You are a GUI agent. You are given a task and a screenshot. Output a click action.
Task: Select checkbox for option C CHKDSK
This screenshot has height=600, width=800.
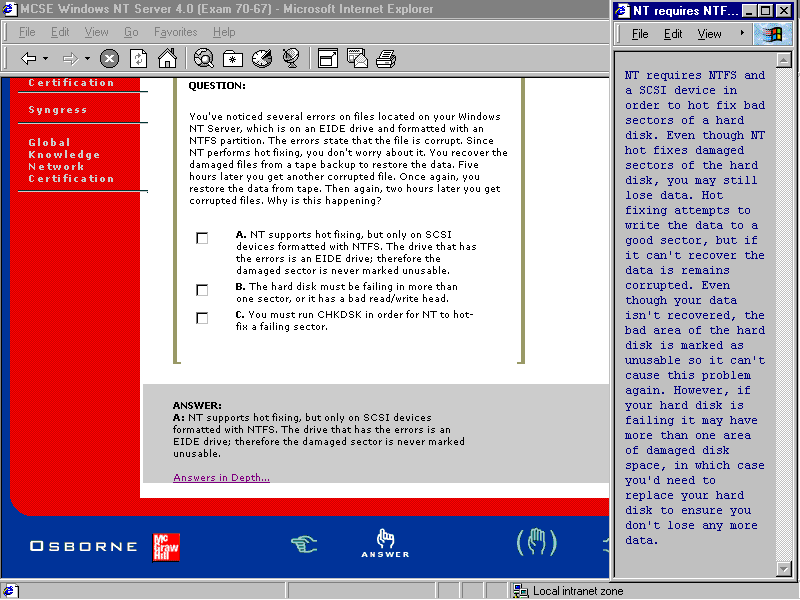tap(202, 318)
